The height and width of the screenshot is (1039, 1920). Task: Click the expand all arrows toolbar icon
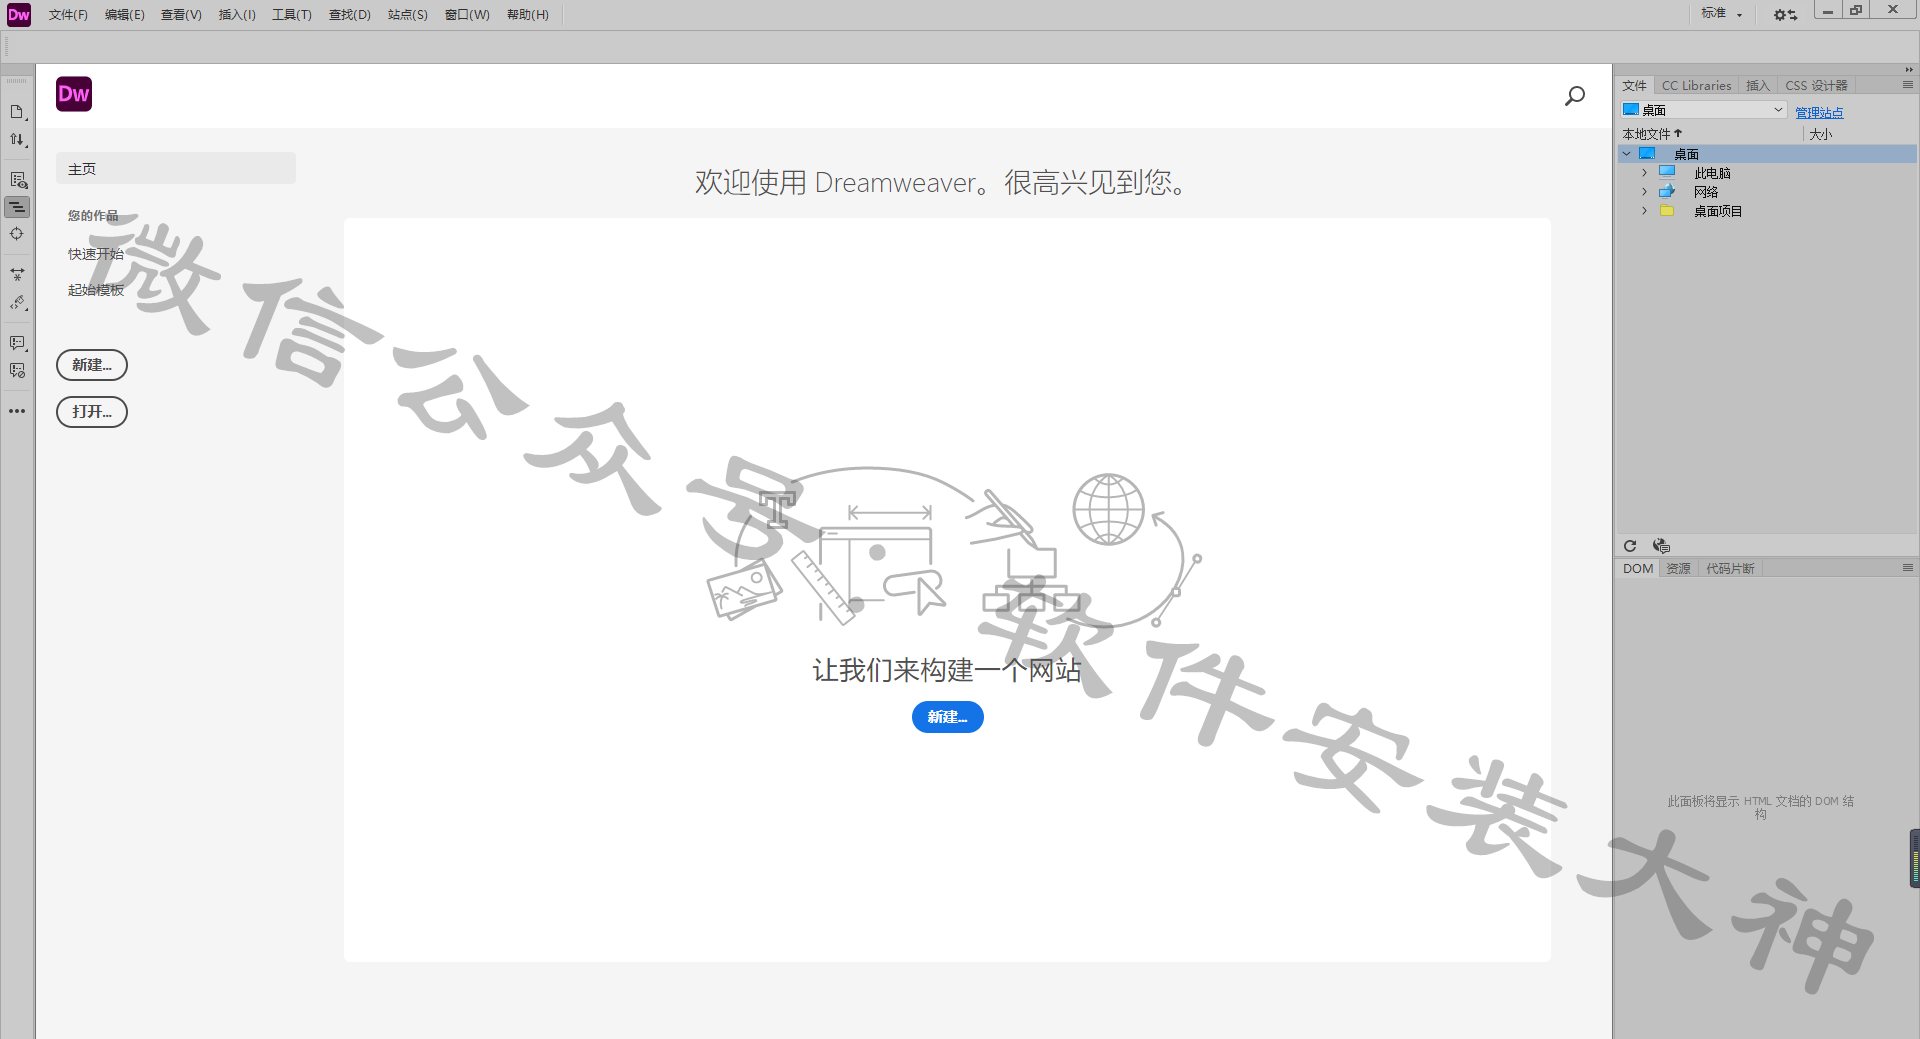coord(17,274)
